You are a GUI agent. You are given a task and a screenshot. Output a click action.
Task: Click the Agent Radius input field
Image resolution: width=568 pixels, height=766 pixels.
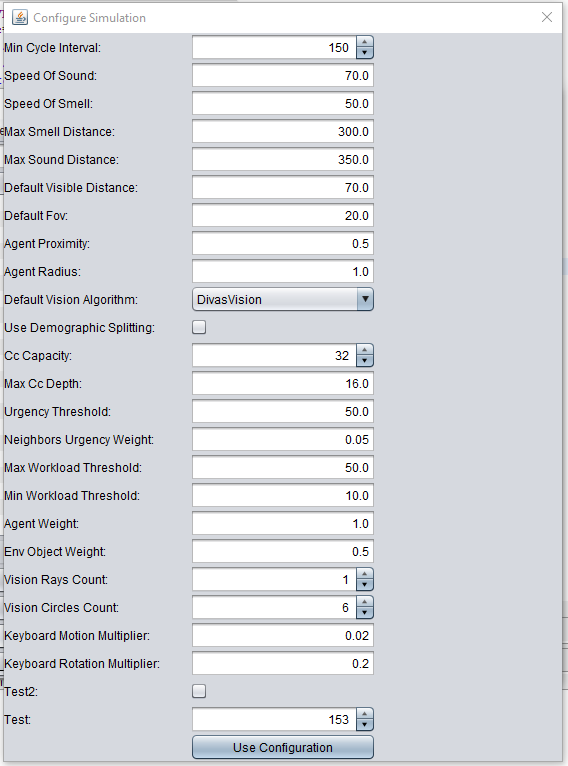(283, 272)
